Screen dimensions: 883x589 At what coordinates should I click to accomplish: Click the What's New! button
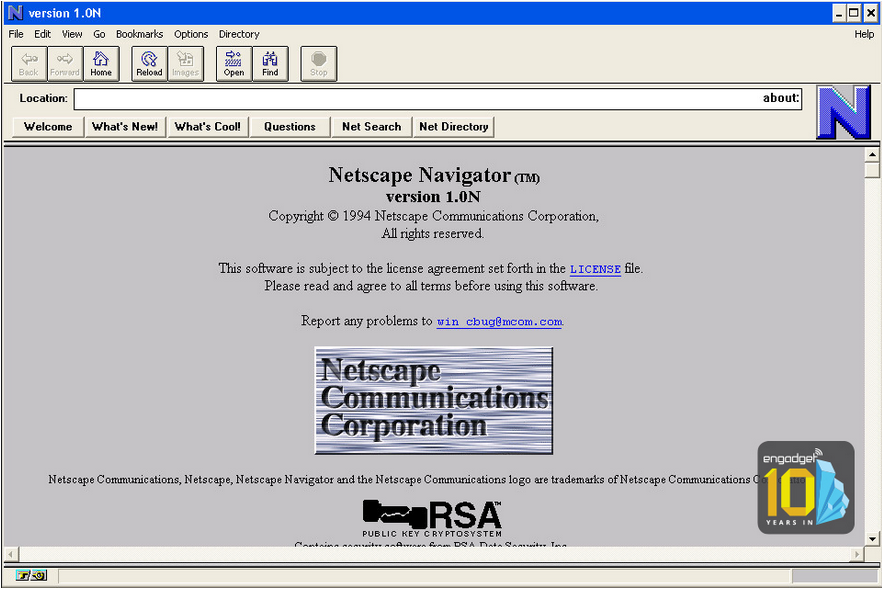pyautogui.click(x=125, y=127)
